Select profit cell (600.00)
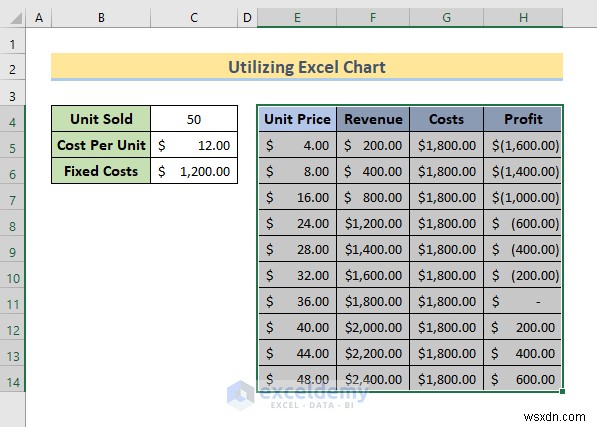This screenshot has width=597, height=427. tap(523, 223)
